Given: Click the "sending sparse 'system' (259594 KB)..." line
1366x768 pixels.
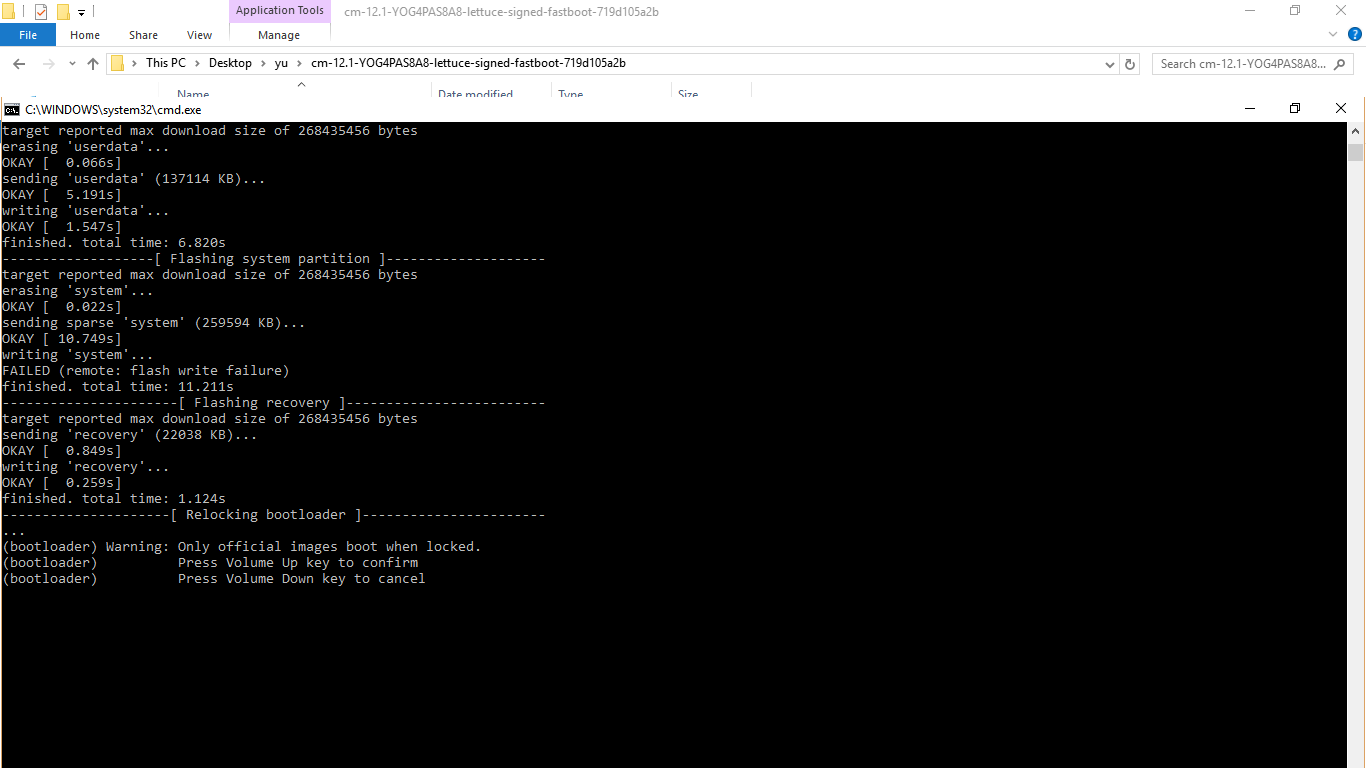Looking at the screenshot, I should coord(154,323).
